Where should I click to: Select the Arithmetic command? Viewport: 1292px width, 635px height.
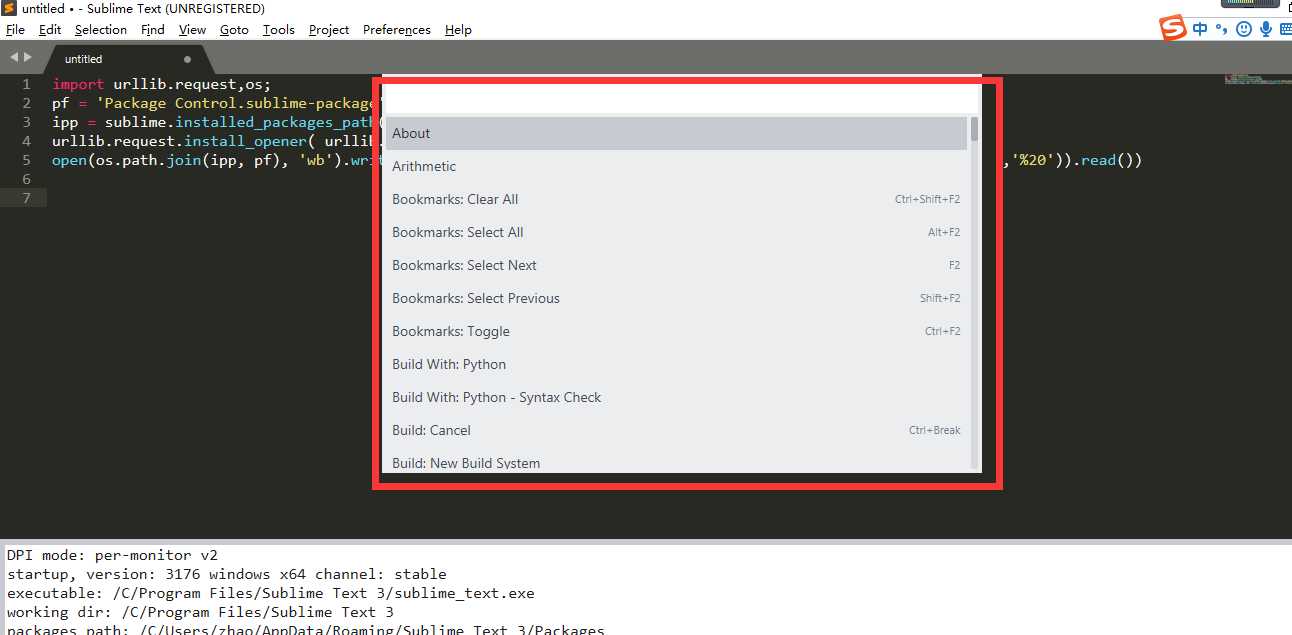tap(676, 166)
